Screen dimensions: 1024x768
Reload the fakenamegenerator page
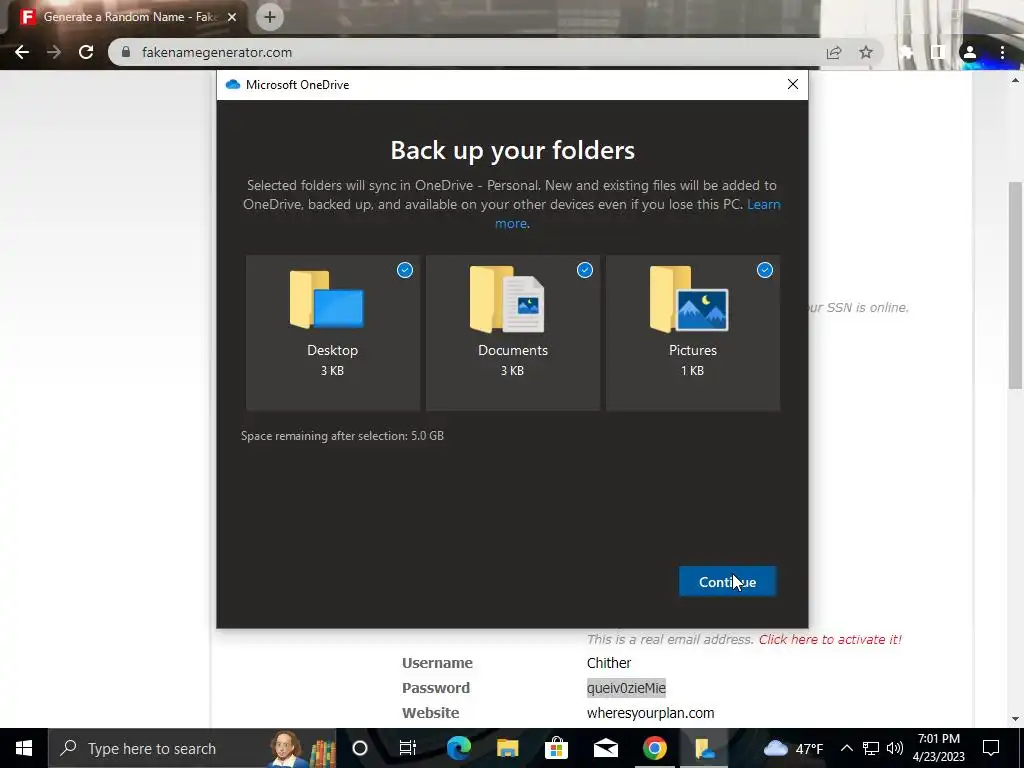[86, 52]
